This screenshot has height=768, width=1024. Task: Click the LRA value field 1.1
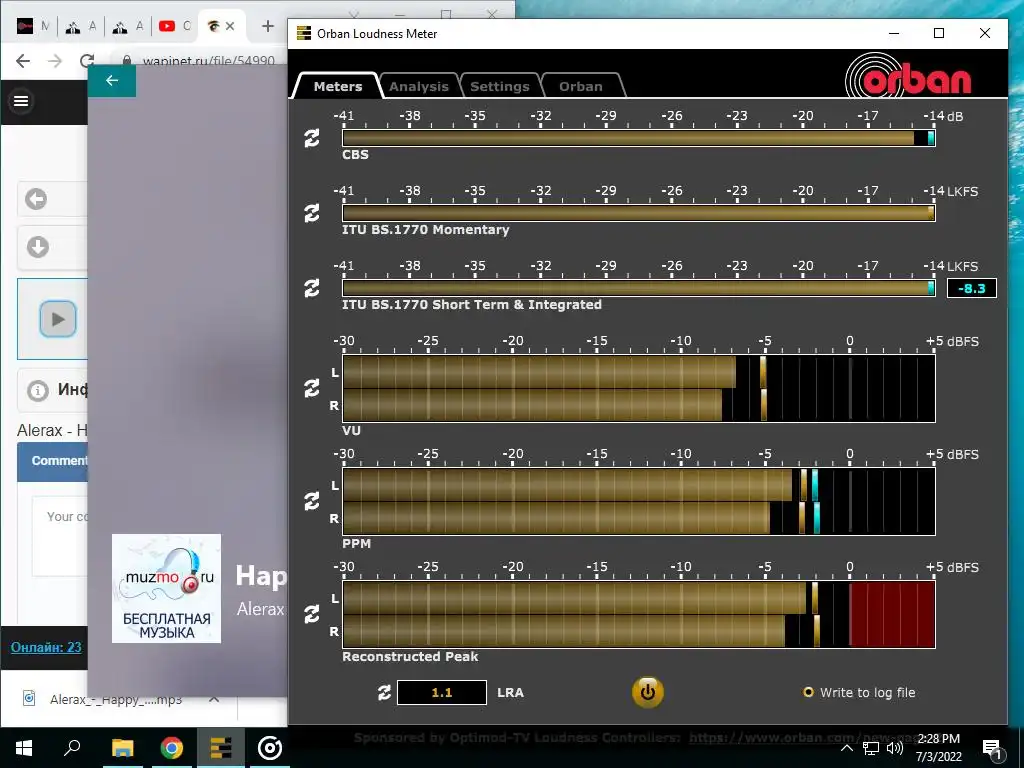[x=442, y=692]
